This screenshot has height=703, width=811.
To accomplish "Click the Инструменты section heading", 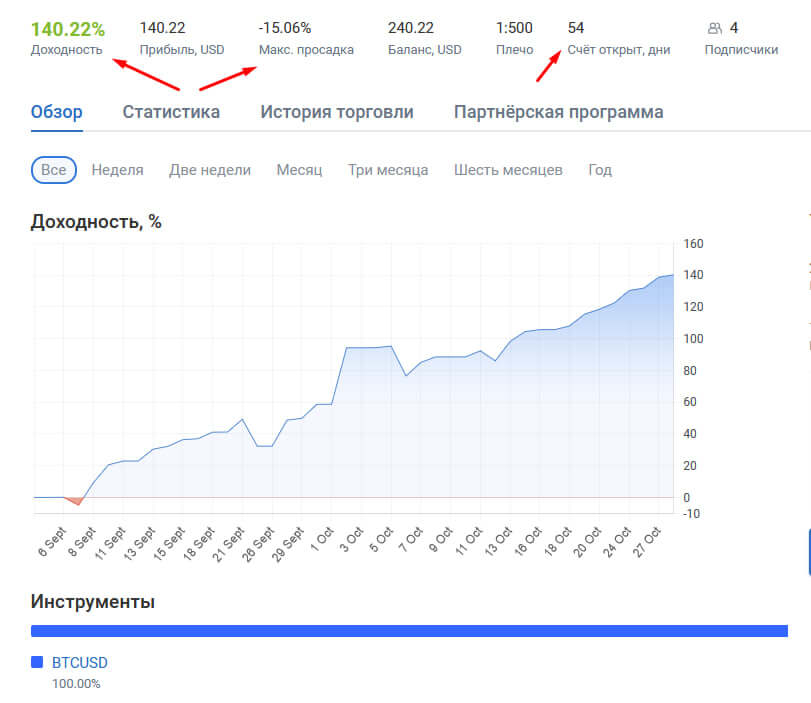I will (x=93, y=602).
